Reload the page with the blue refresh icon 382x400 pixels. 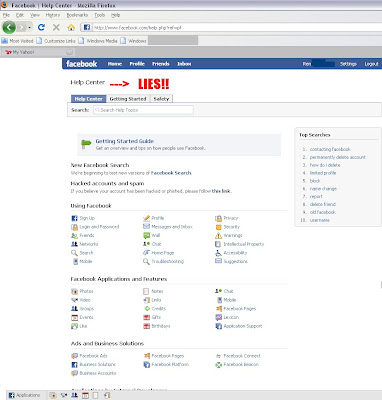(x=41, y=27)
